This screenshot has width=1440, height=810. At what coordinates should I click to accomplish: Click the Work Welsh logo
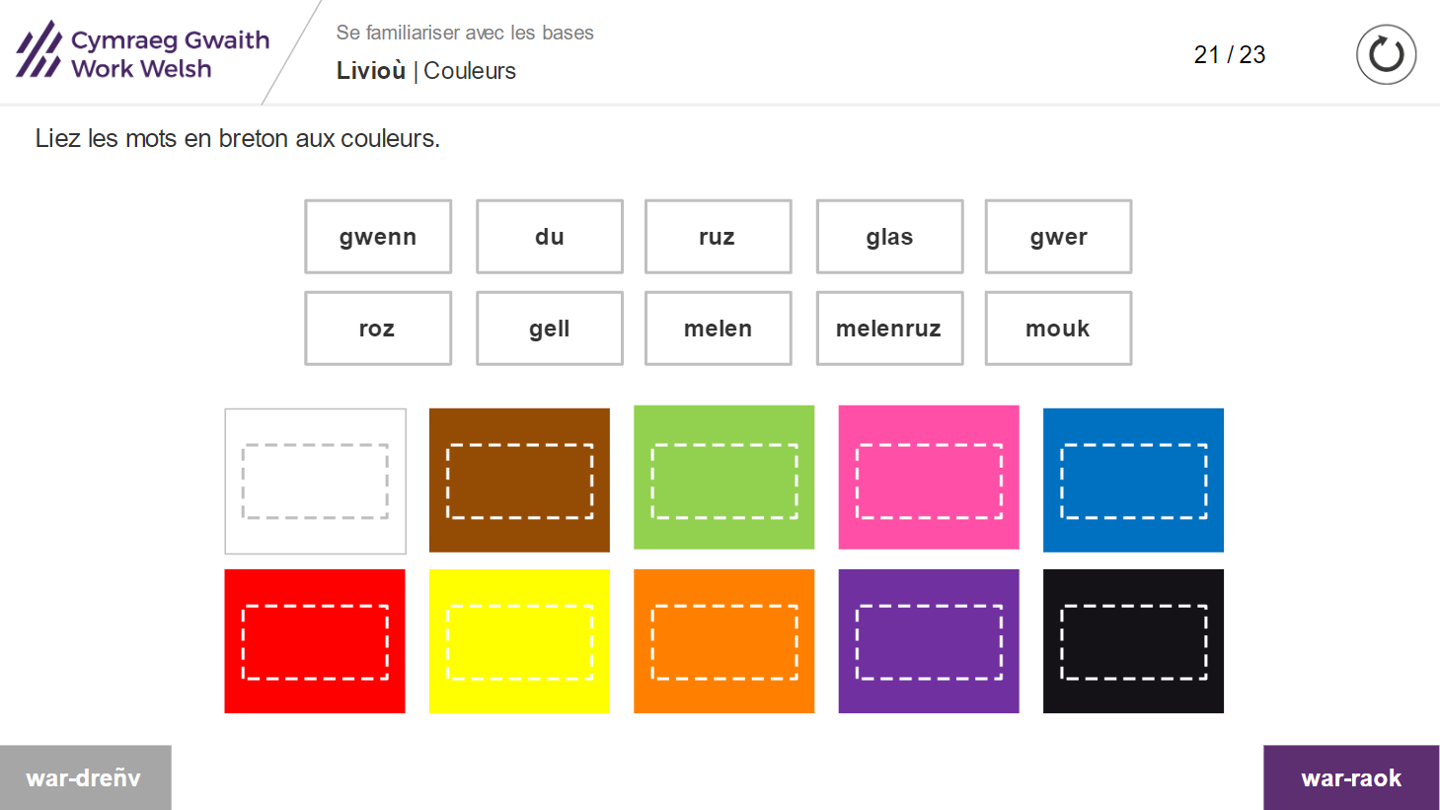[x=143, y=53]
